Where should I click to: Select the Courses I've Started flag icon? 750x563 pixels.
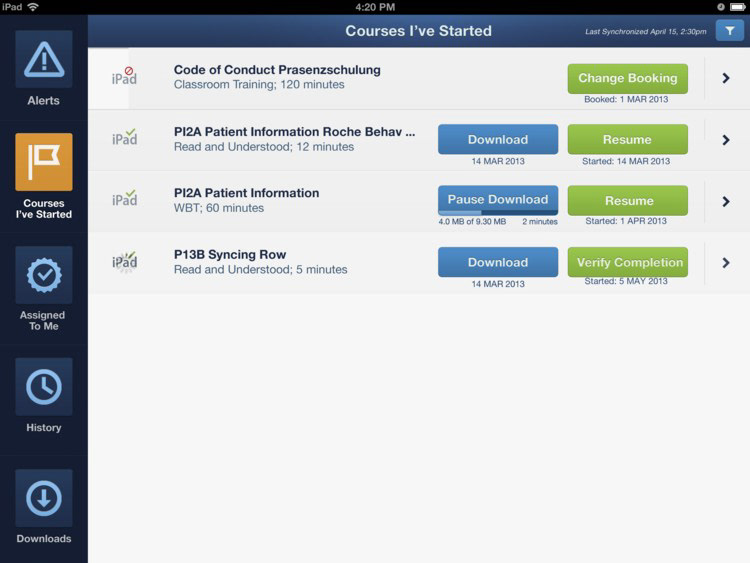coord(44,162)
